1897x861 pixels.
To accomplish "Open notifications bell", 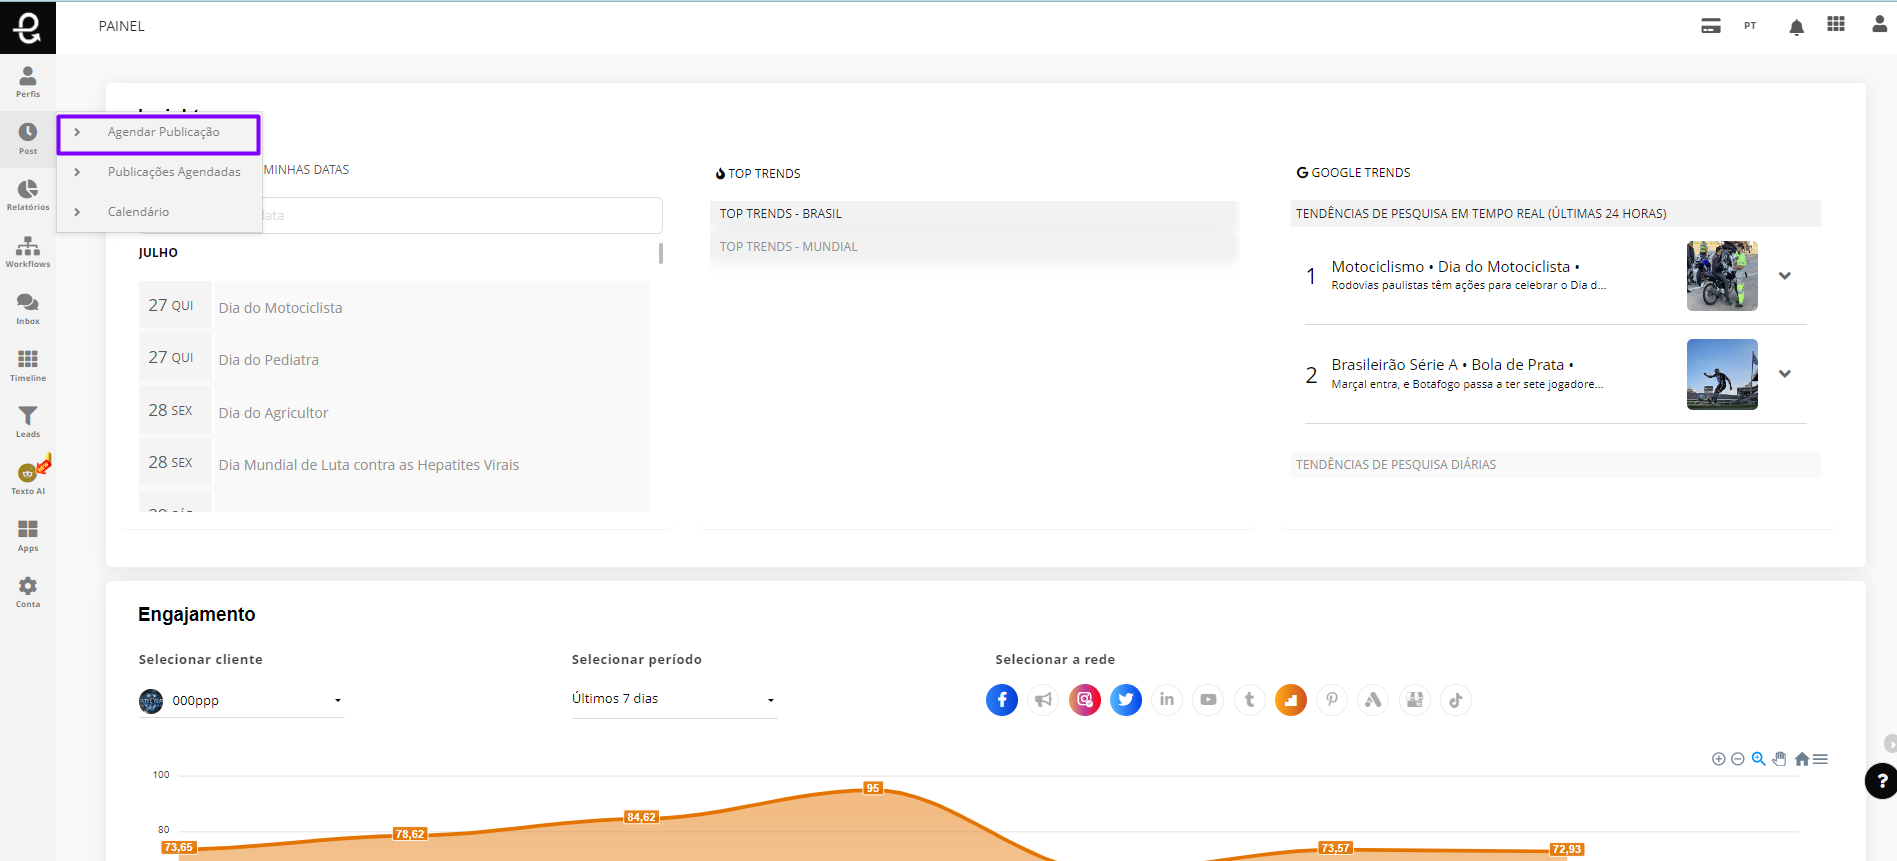I will coord(1796,27).
